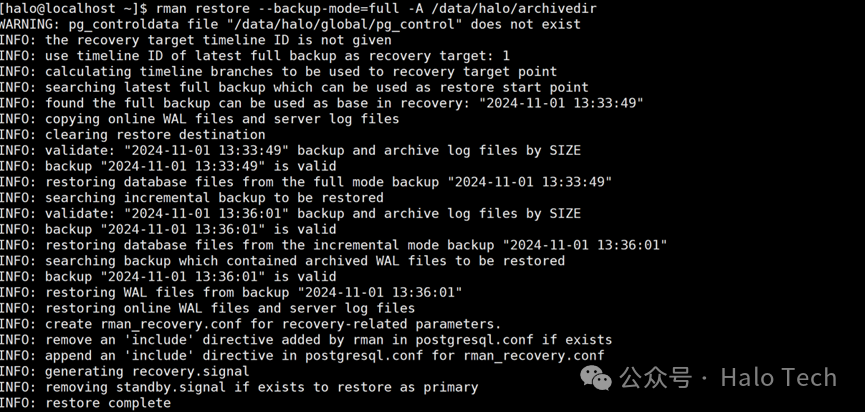Screen dimensions: 865x412
Task: Click the [halo@localhost ~]$ shell prompt
Action: [68, 8]
